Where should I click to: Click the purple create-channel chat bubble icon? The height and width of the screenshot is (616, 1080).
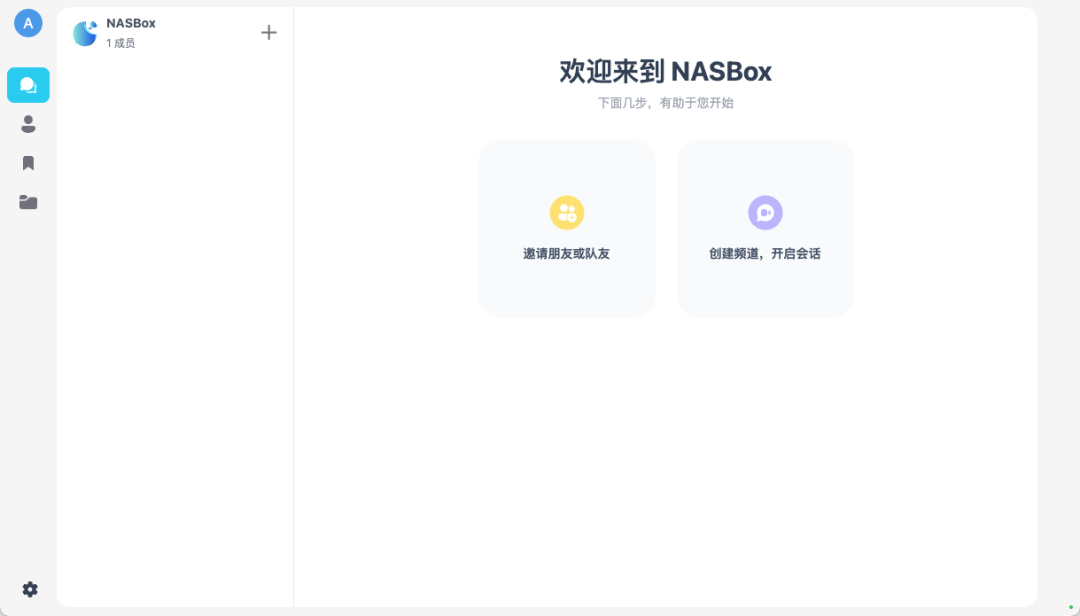coord(765,212)
